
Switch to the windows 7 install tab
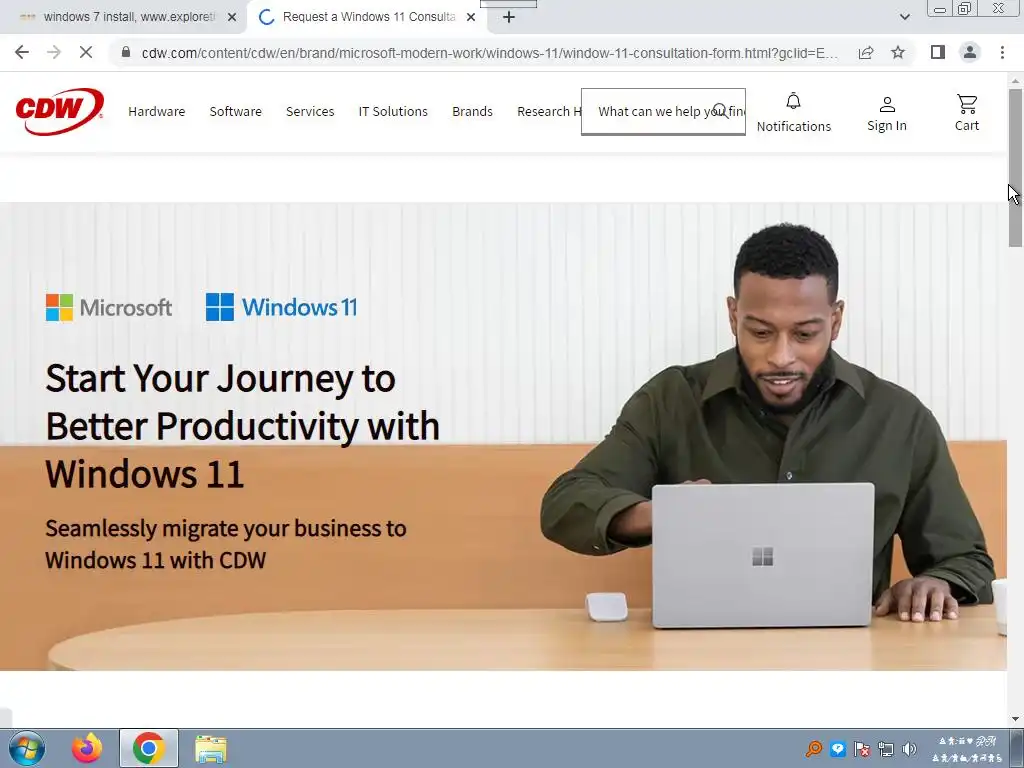click(x=123, y=17)
